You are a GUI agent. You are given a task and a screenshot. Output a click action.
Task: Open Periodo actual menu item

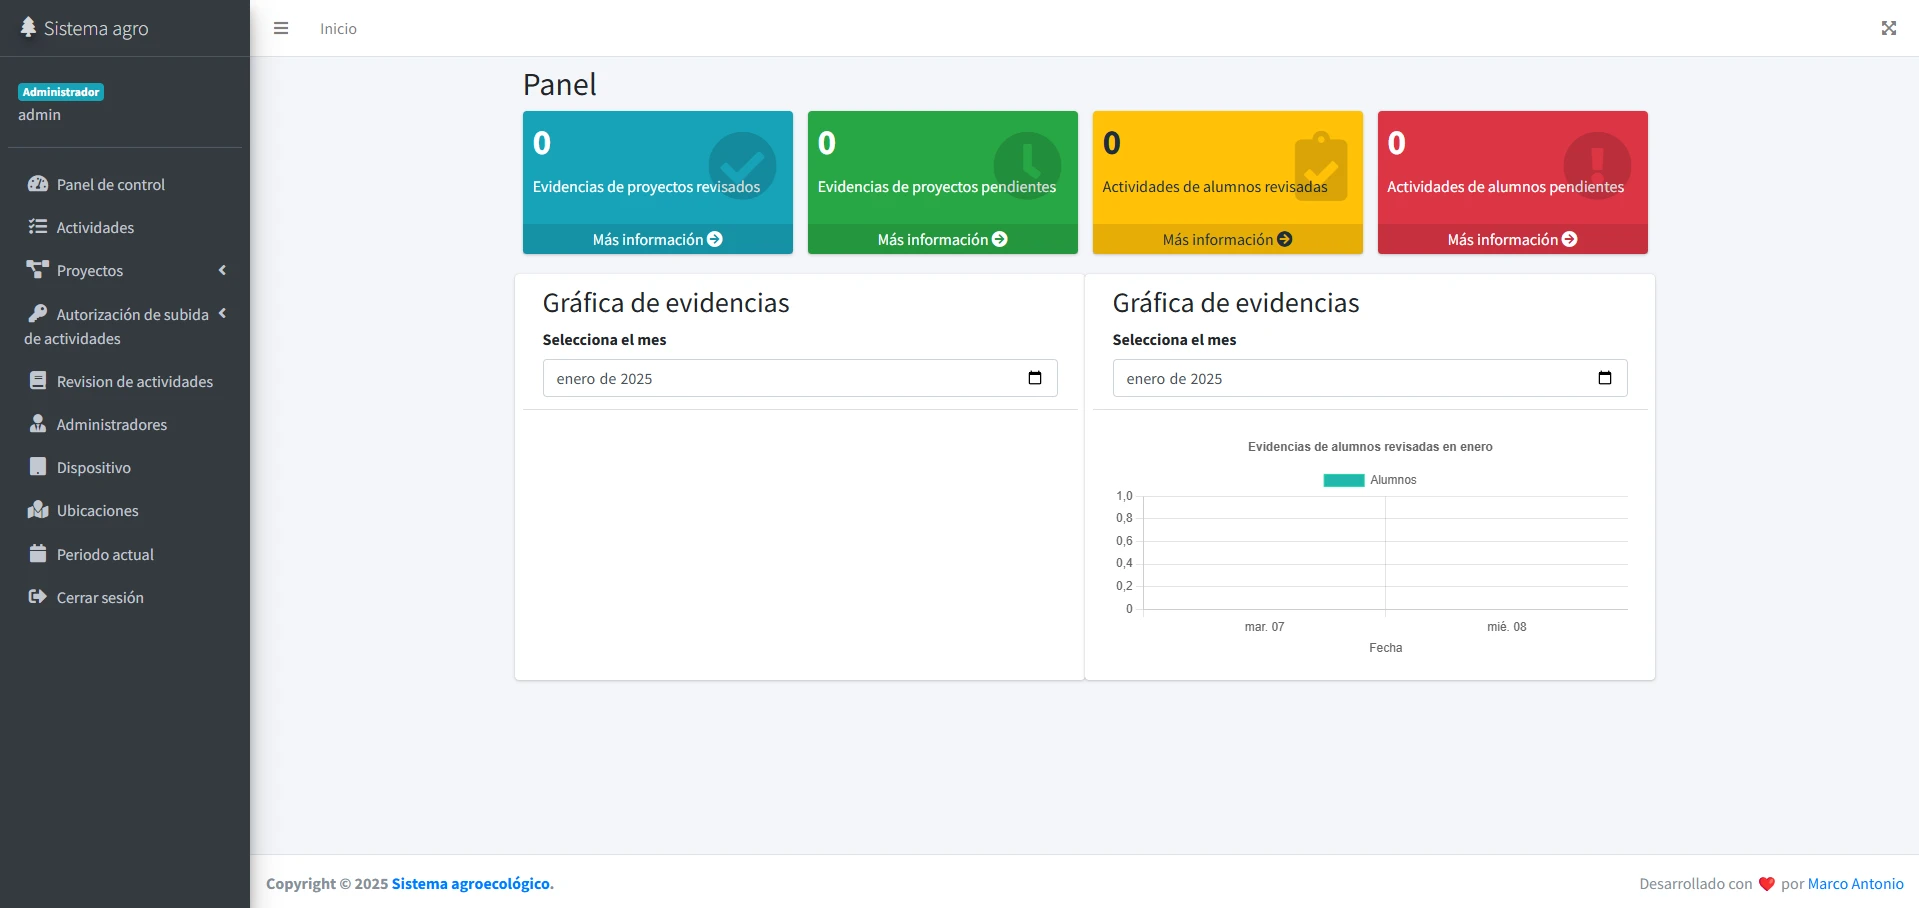(x=125, y=554)
